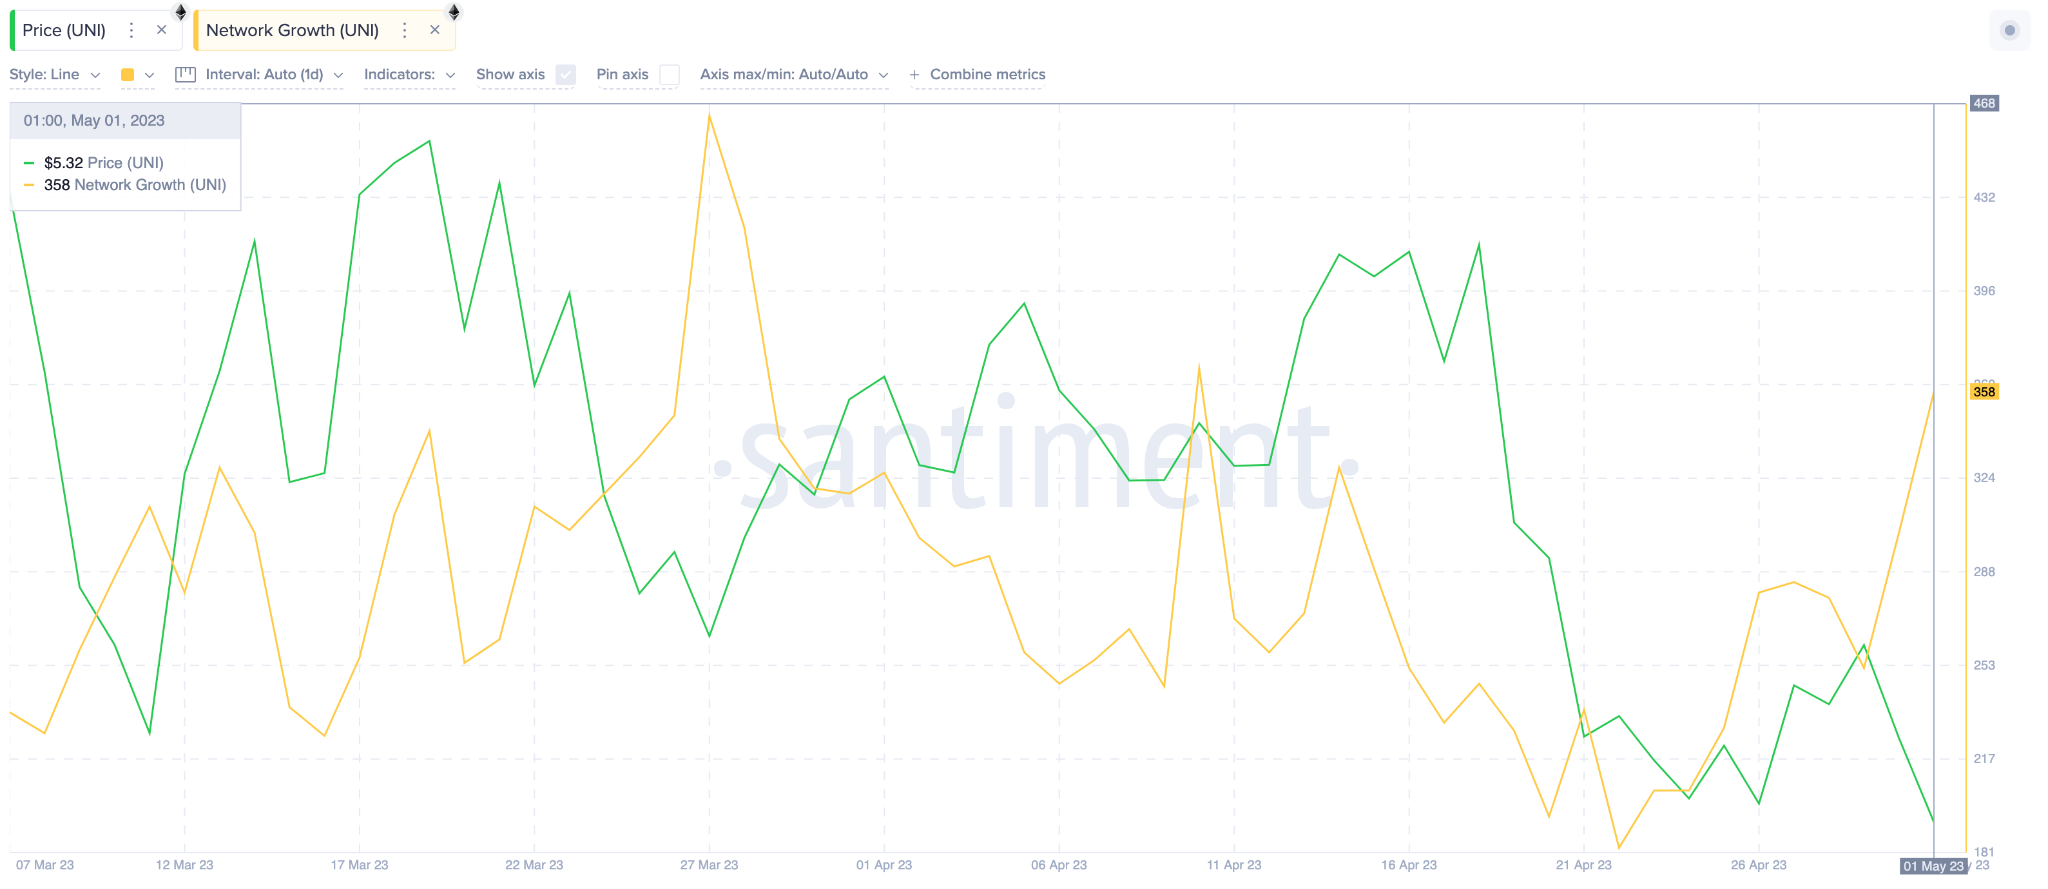This screenshot has width=2048, height=889.
Task: Open the Indicators dropdown
Action: pos(410,75)
